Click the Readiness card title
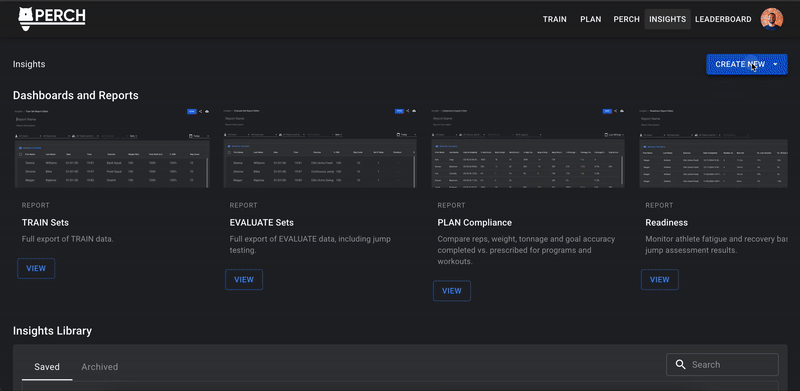 (666, 223)
